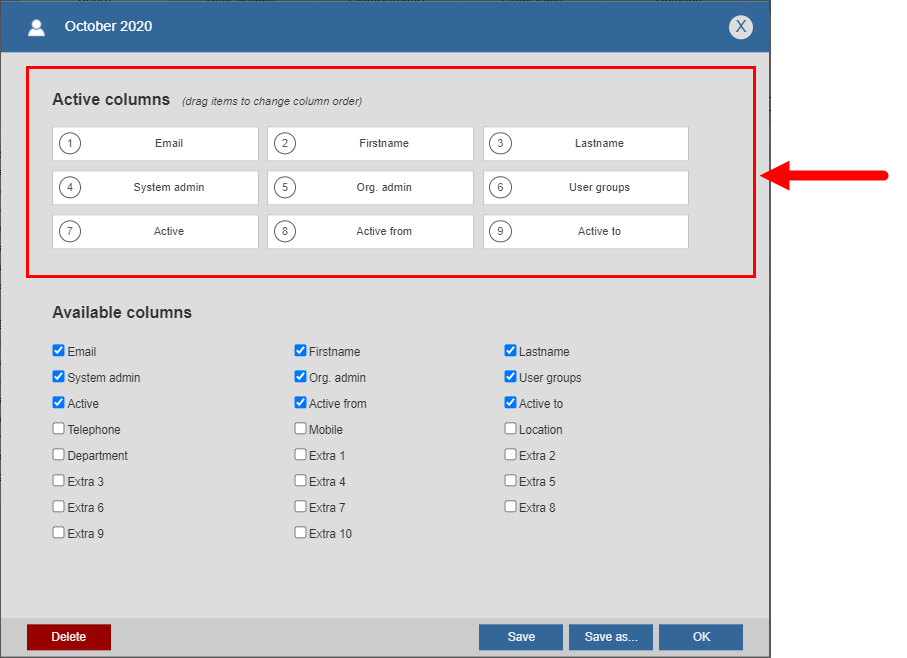The width and height of the screenshot is (907, 658).
Task: Tick the Extra 10 checkbox
Action: 300,533
